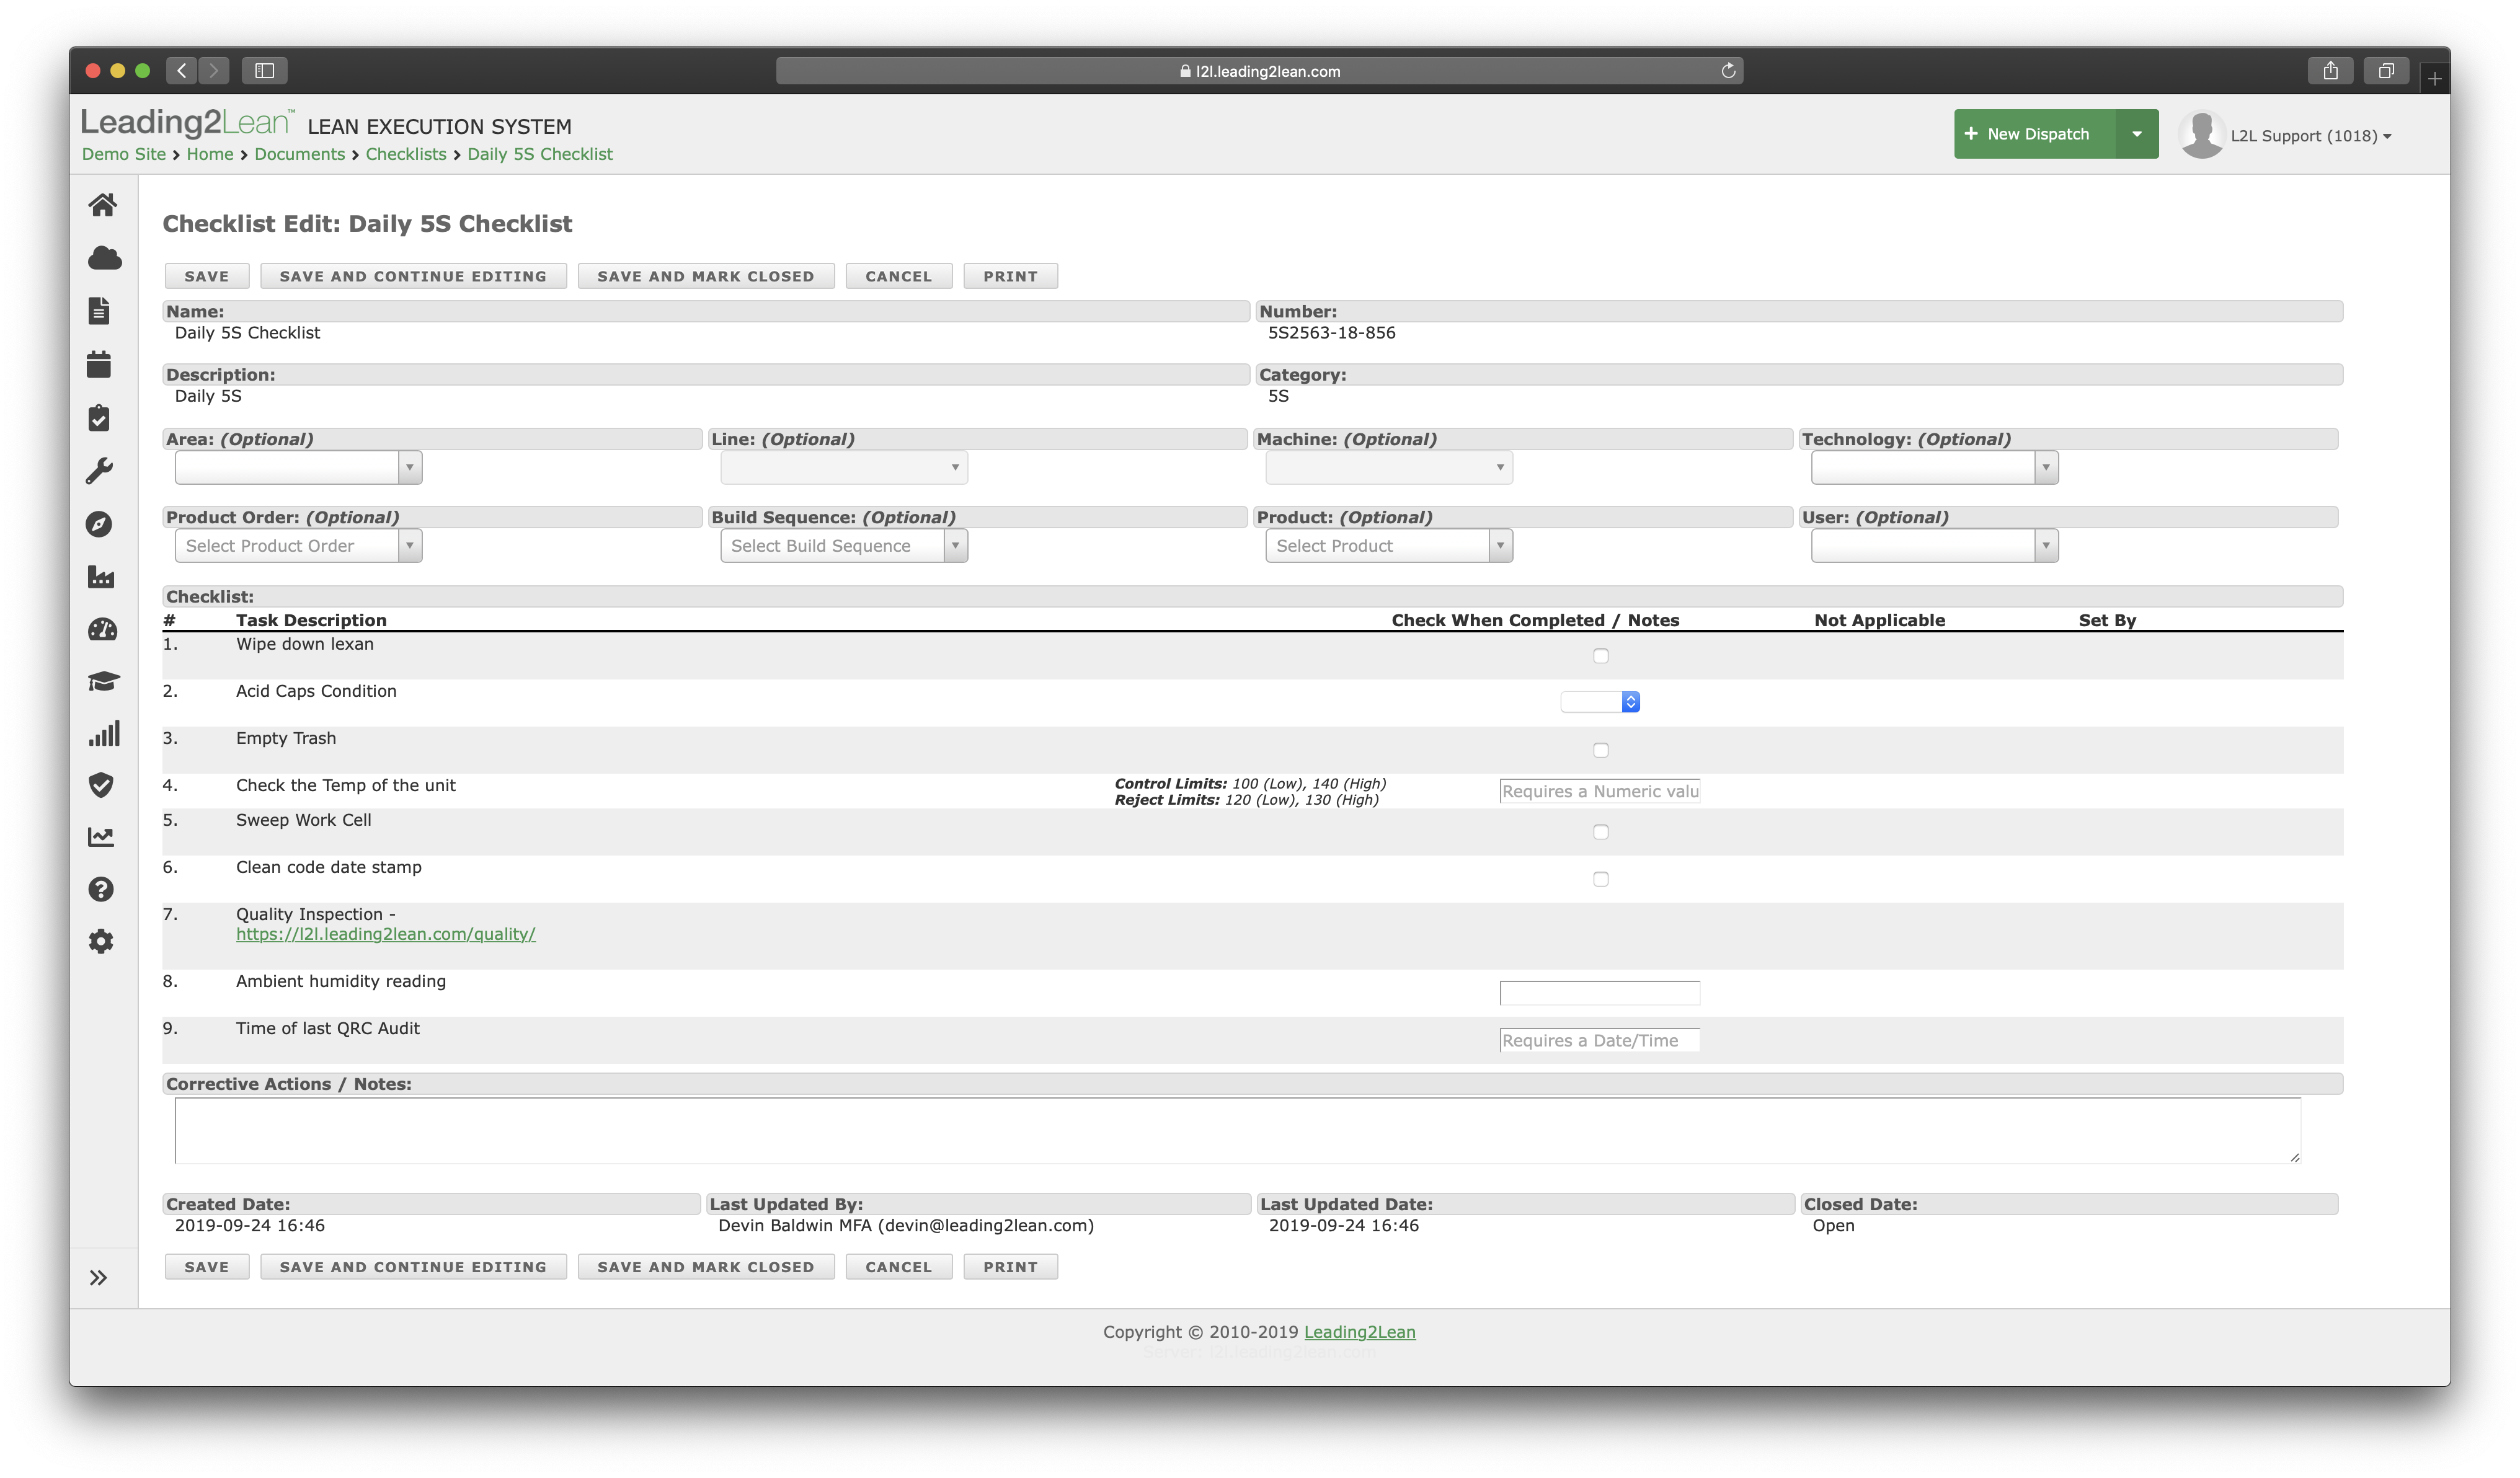Open the quality inspection hyperlink
Viewport: 2520px width, 1478px height.
coord(385,934)
